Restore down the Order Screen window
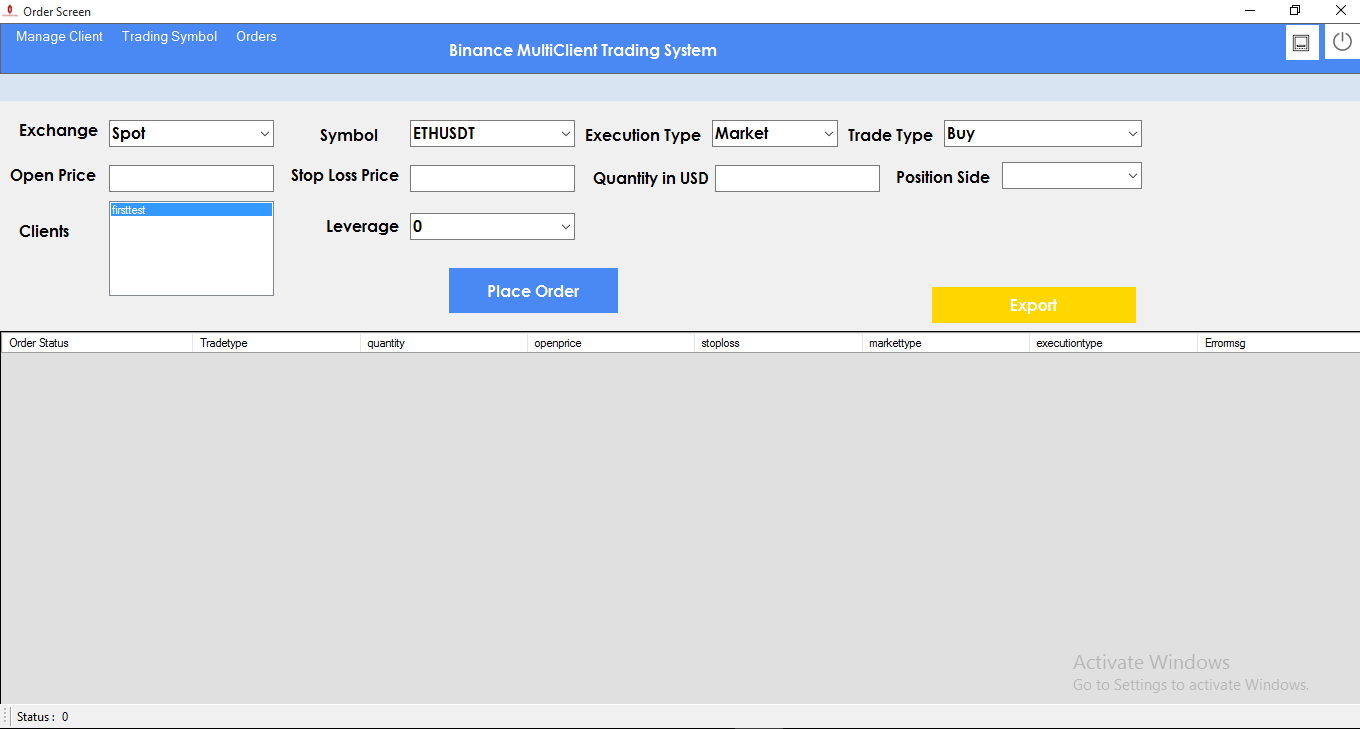The width and height of the screenshot is (1360, 729). click(1295, 11)
